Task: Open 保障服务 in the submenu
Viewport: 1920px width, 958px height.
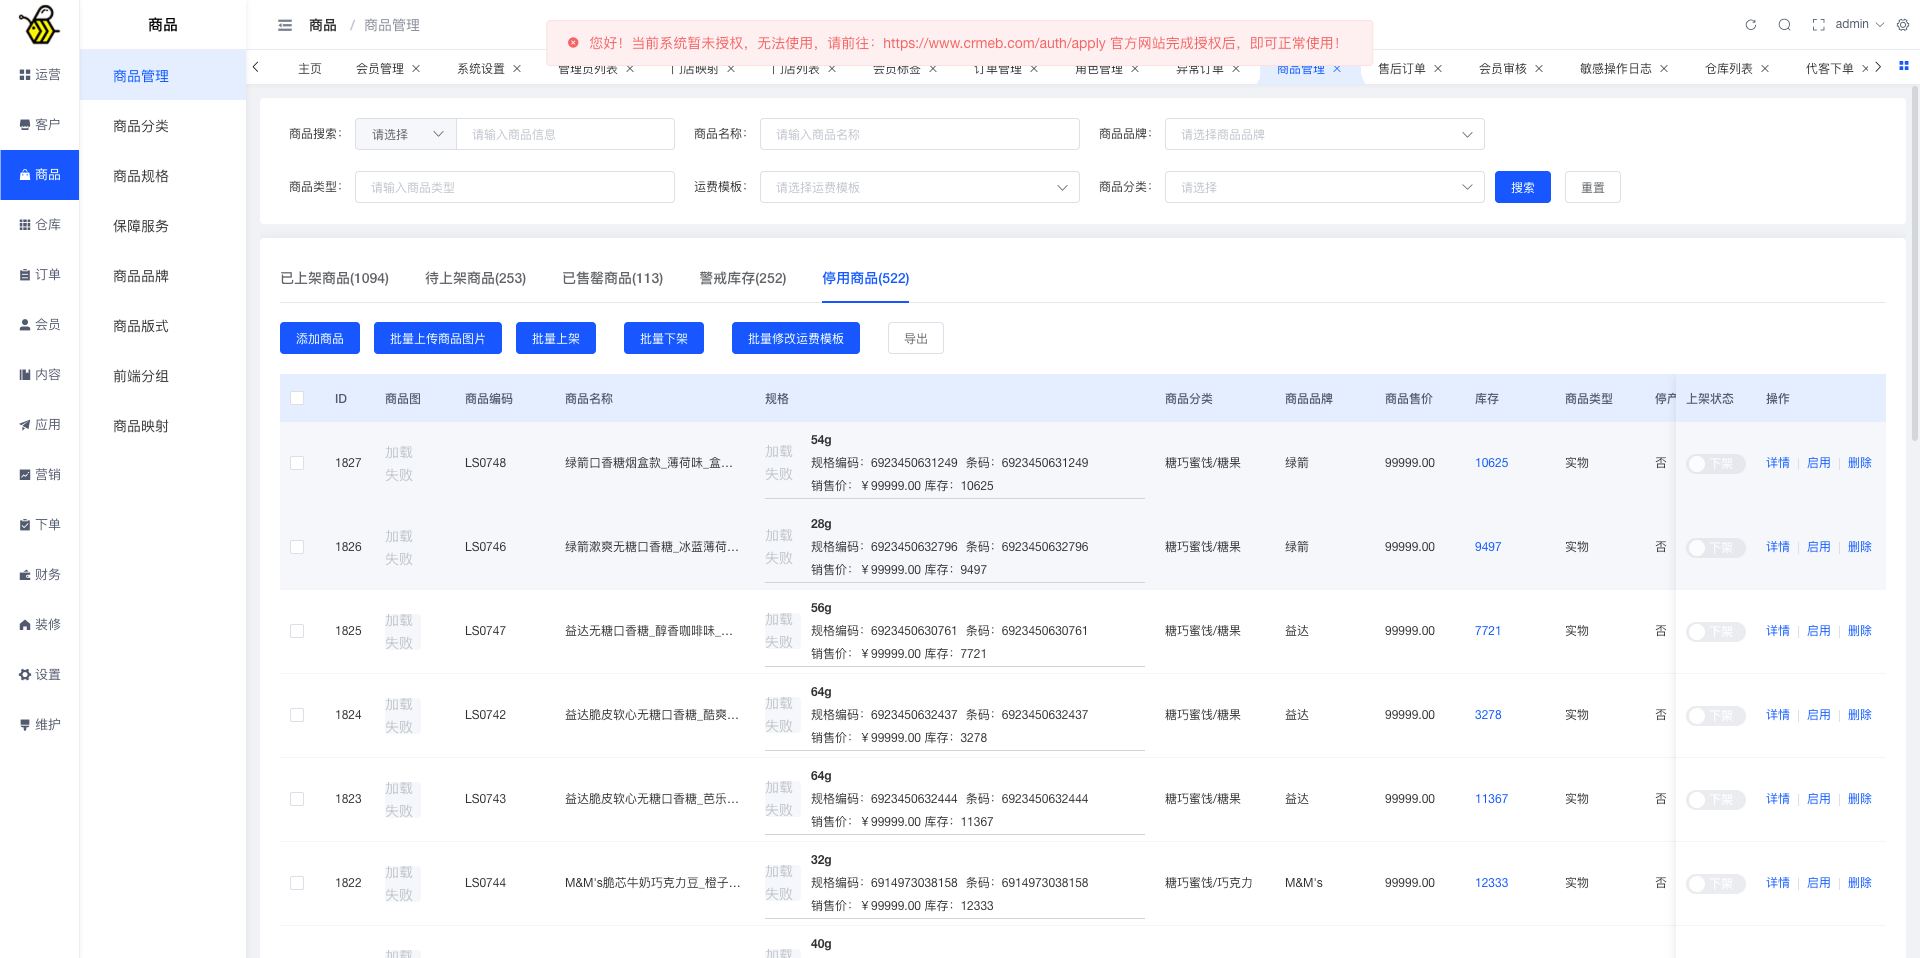Action: click(163, 226)
